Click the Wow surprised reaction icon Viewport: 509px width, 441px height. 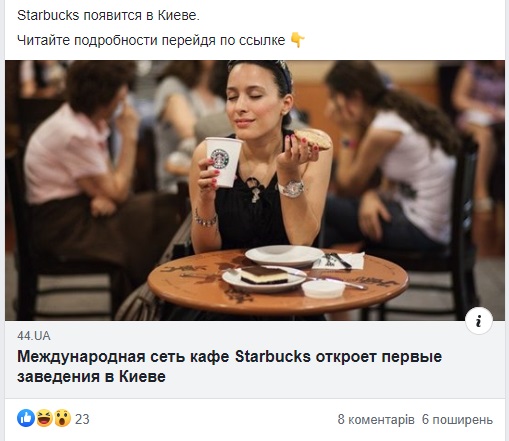coord(62,418)
